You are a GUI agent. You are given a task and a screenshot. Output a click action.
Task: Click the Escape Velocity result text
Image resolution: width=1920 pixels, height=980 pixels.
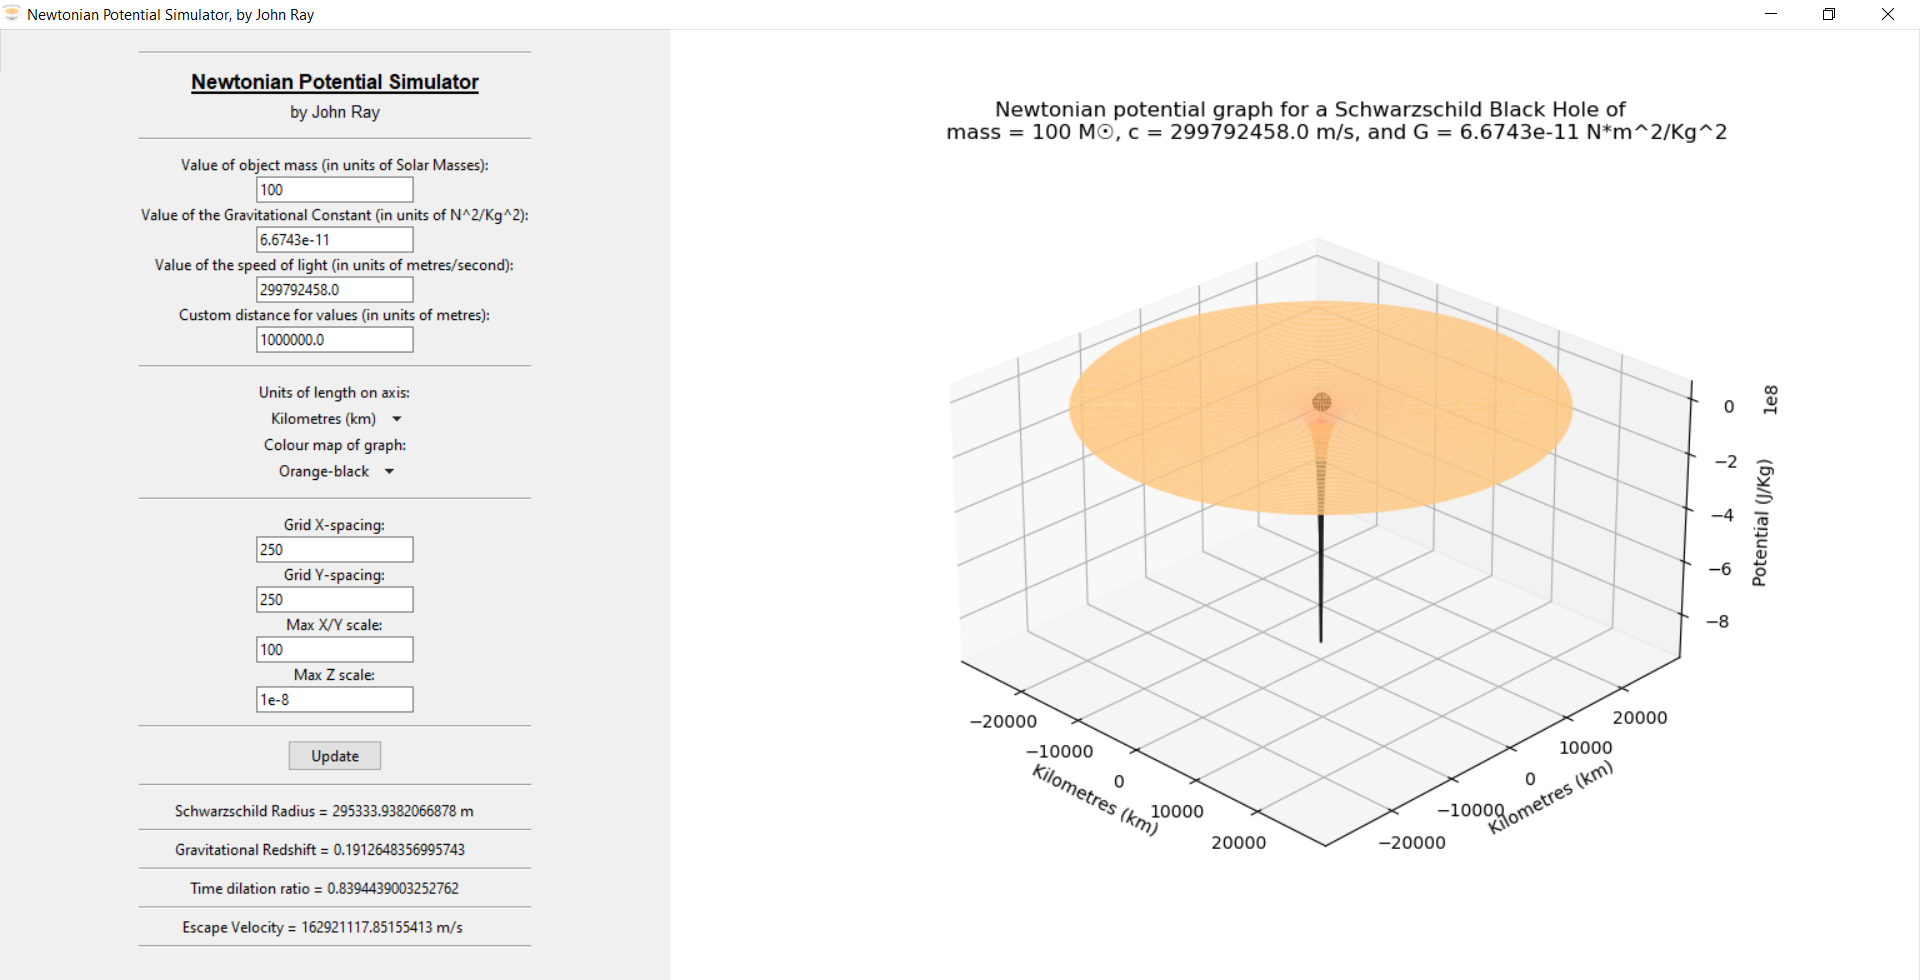pyautogui.click(x=322, y=927)
